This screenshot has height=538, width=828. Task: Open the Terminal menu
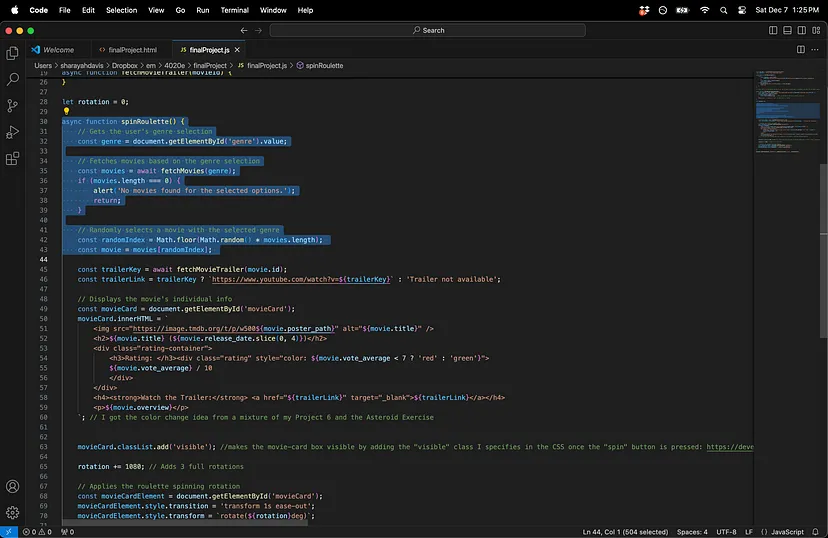(x=234, y=10)
